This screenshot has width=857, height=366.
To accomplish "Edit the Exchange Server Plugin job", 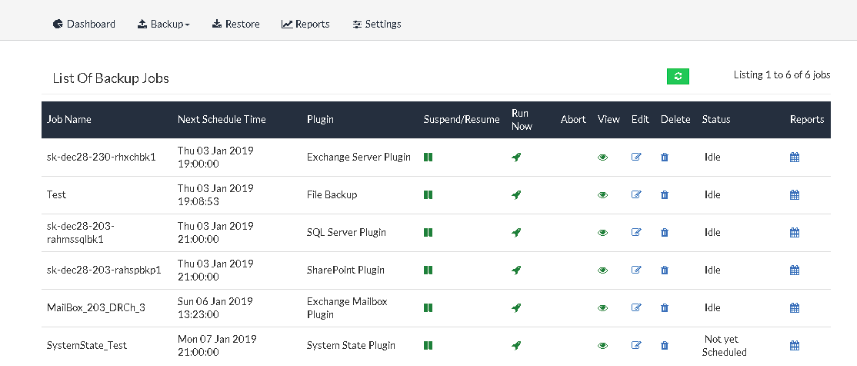I will [636, 157].
